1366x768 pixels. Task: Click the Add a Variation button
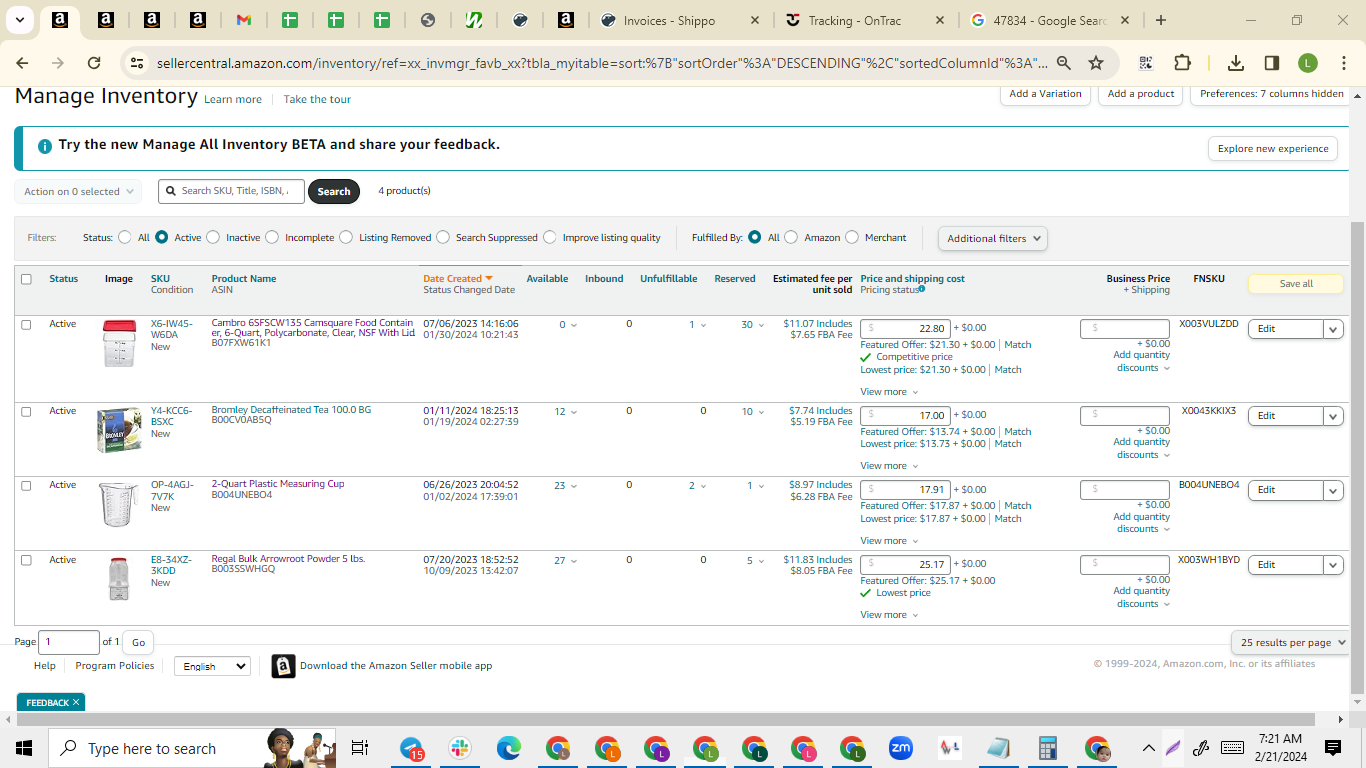pos(1045,94)
